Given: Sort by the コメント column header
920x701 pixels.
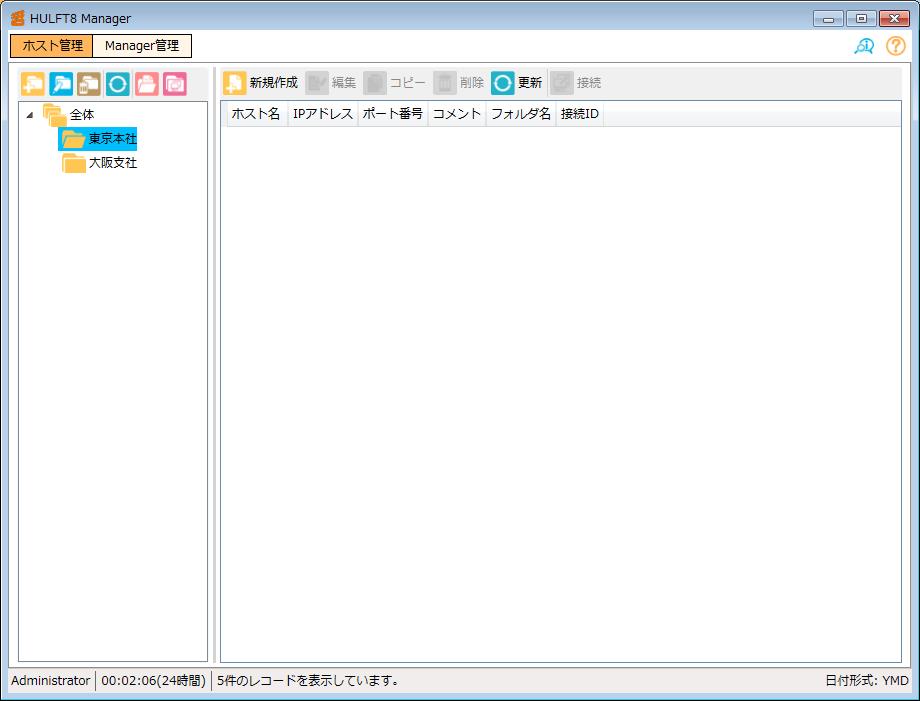Looking at the screenshot, I should click(x=456, y=113).
